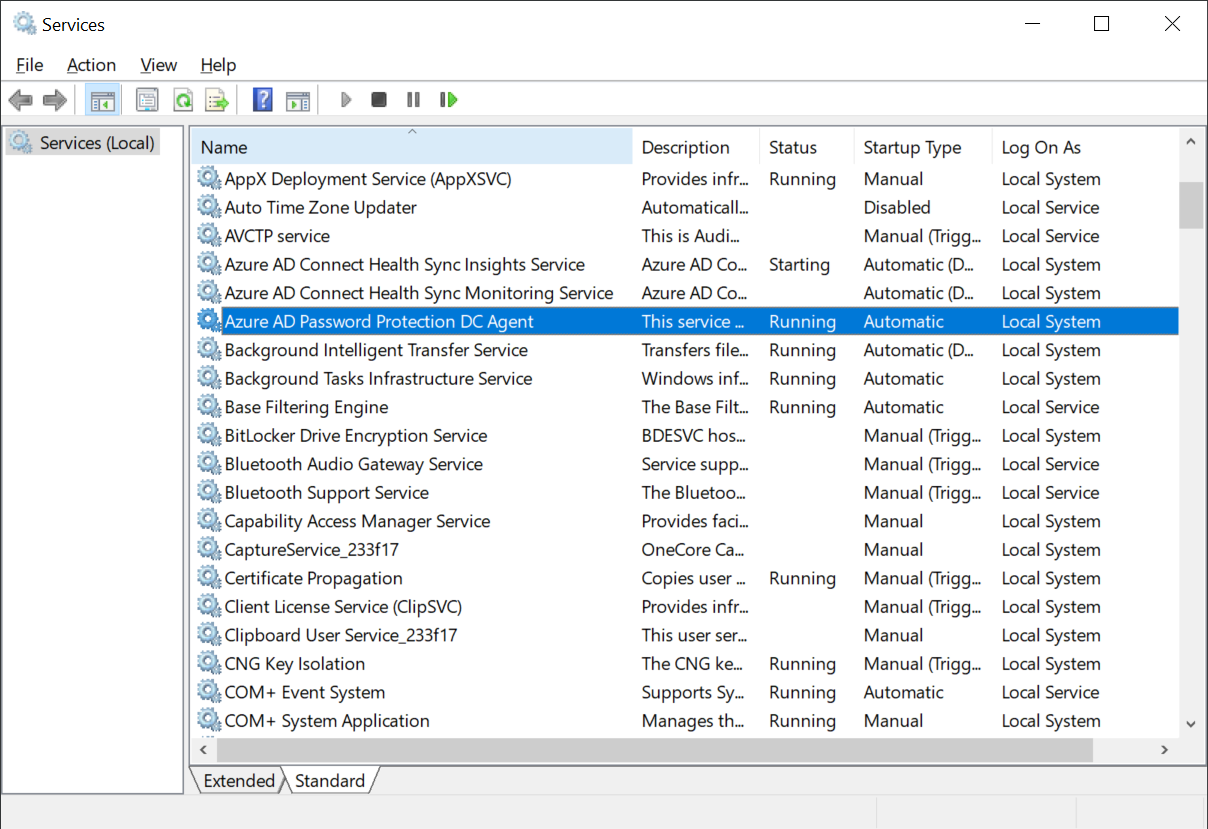Viewport: 1208px width, 829px height.
Task: Click the 'This is Audi...' description cell
Action: click(691, 236)
